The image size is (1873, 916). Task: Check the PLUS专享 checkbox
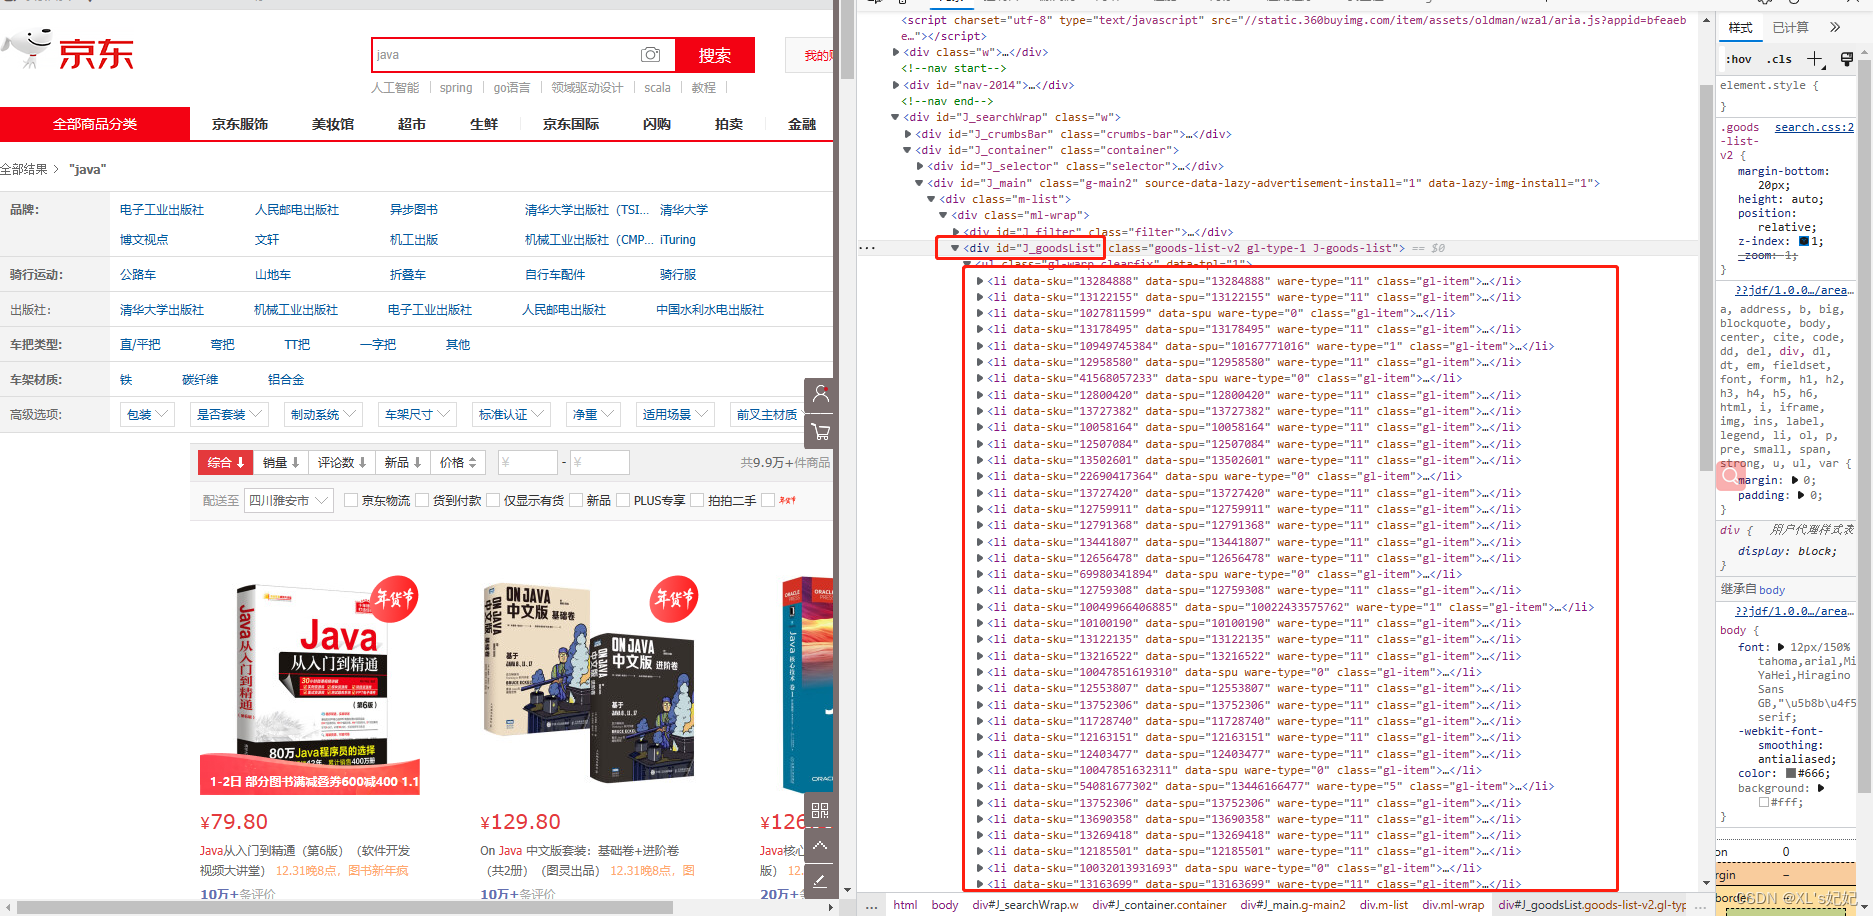click(x=623, y=500)
